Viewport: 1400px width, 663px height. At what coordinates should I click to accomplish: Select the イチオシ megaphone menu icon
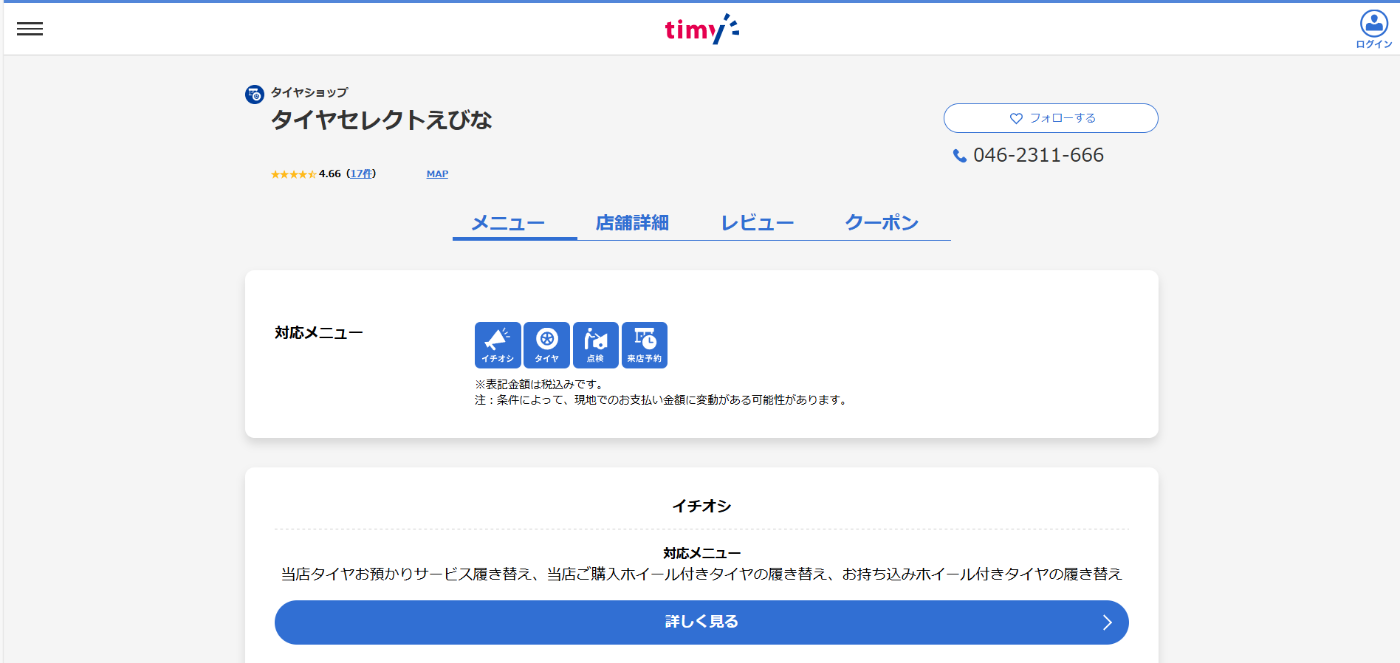[498, 345]
